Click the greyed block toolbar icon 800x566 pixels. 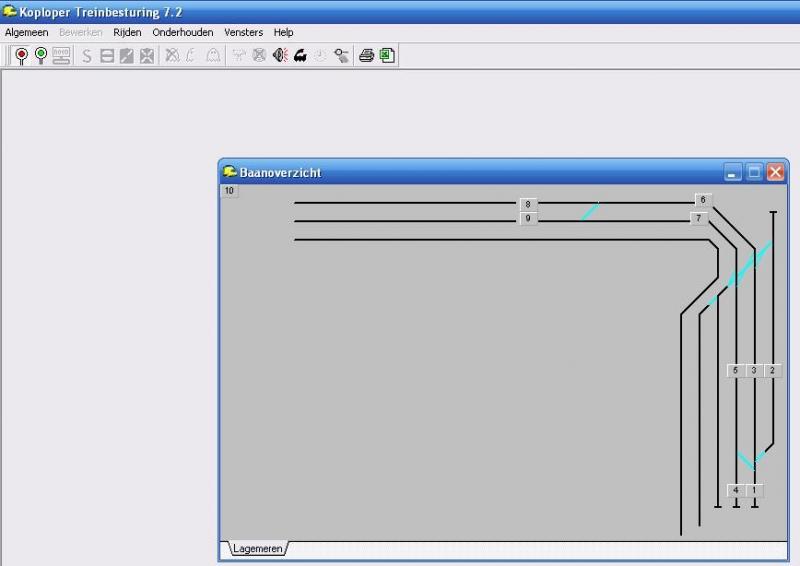pos(107,56)
